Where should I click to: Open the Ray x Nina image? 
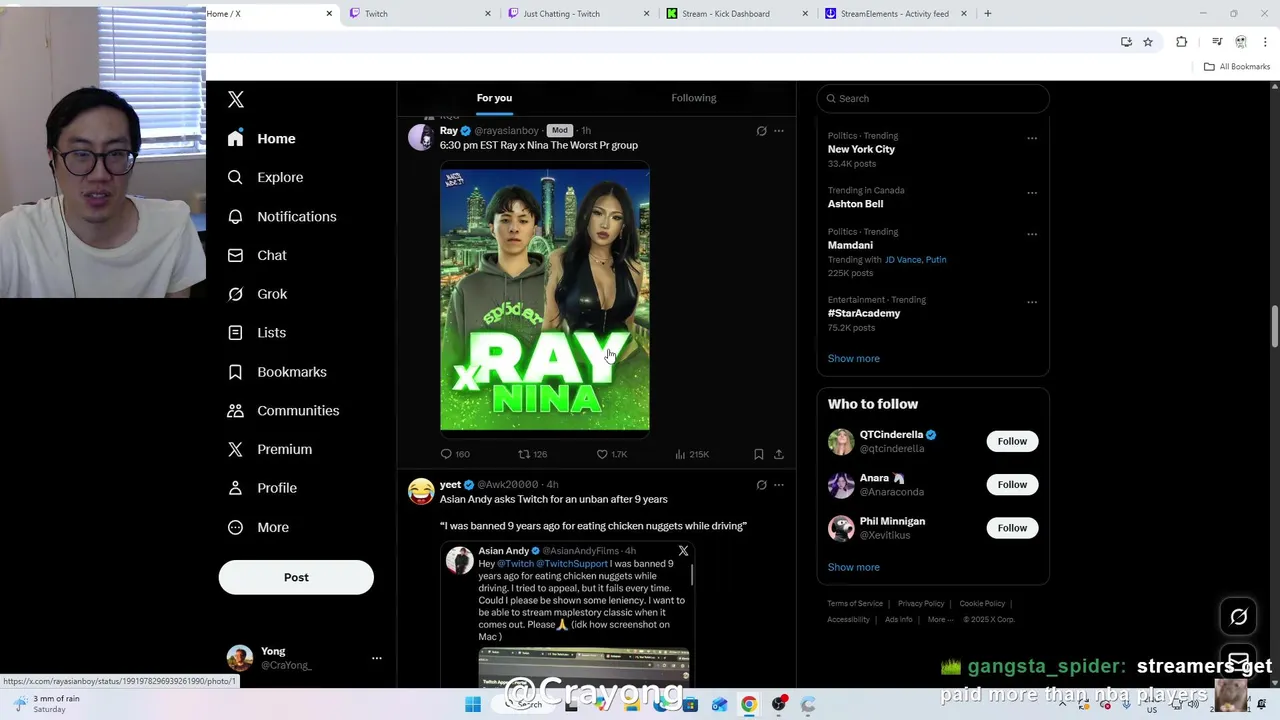pos(545,298)
